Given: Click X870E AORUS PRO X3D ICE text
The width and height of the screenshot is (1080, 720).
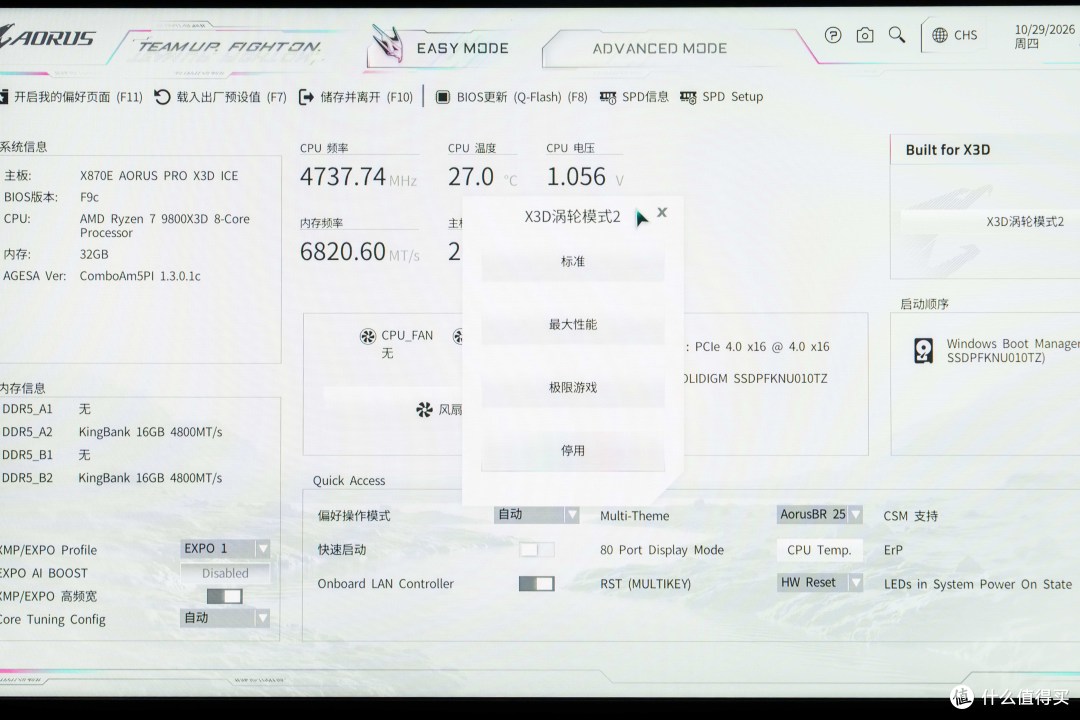Looking at the screenshot, I should [x=158, y=176].
